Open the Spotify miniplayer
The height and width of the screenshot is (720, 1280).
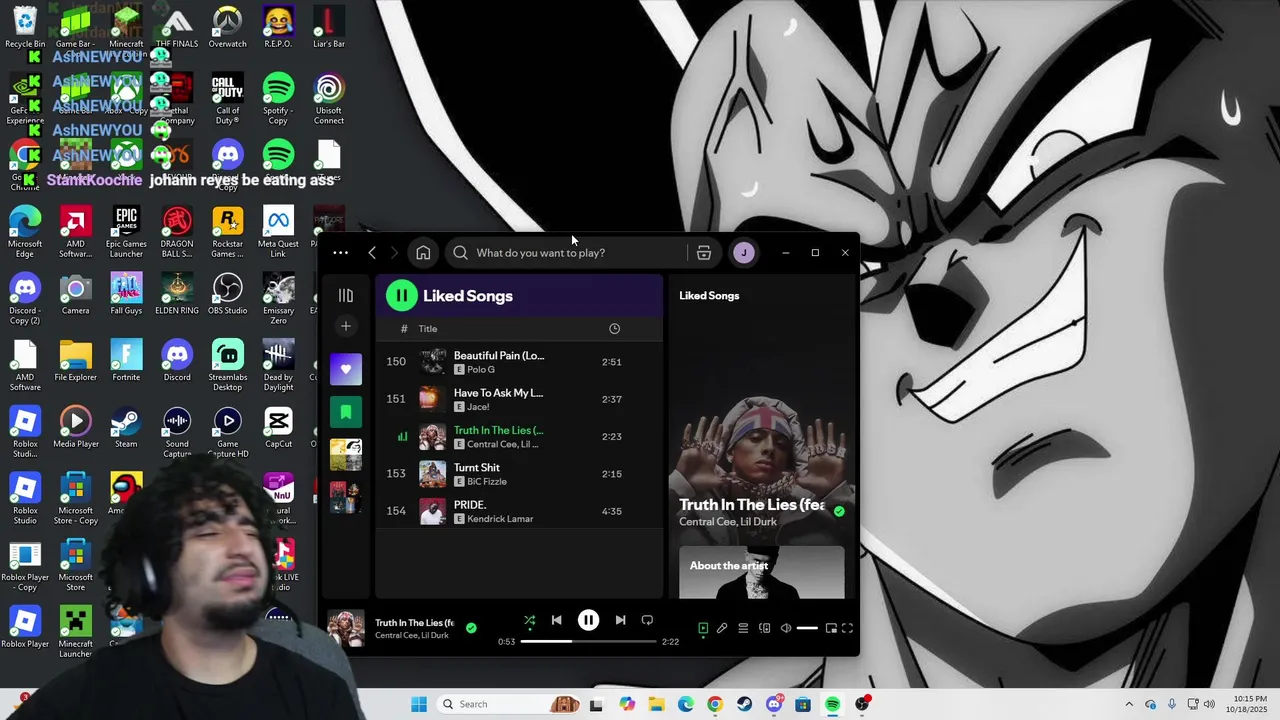[x=831, y=629]
